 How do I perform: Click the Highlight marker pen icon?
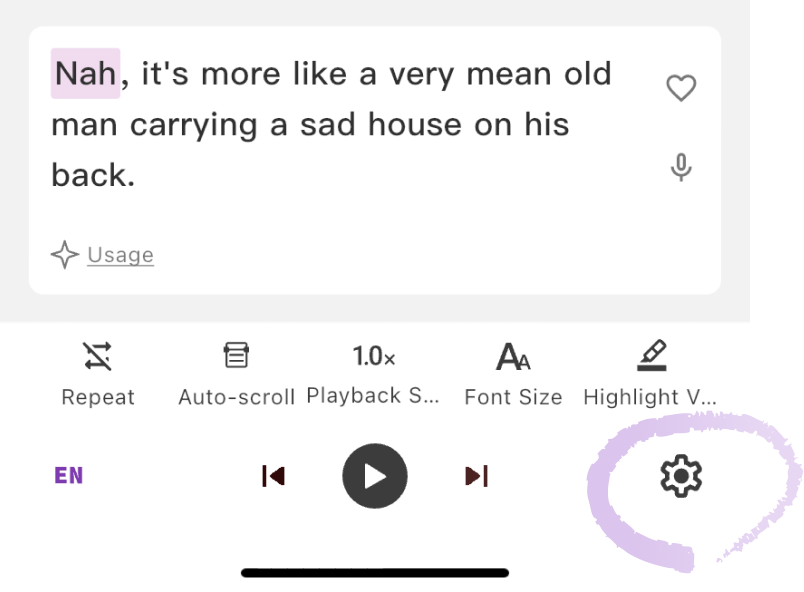point(651,356)
